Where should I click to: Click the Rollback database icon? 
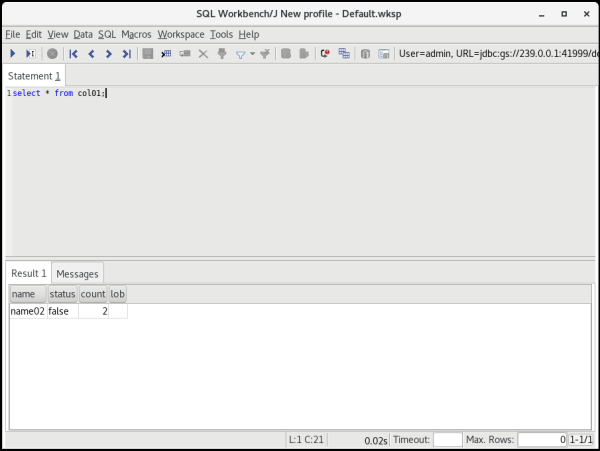pos(304,54)
